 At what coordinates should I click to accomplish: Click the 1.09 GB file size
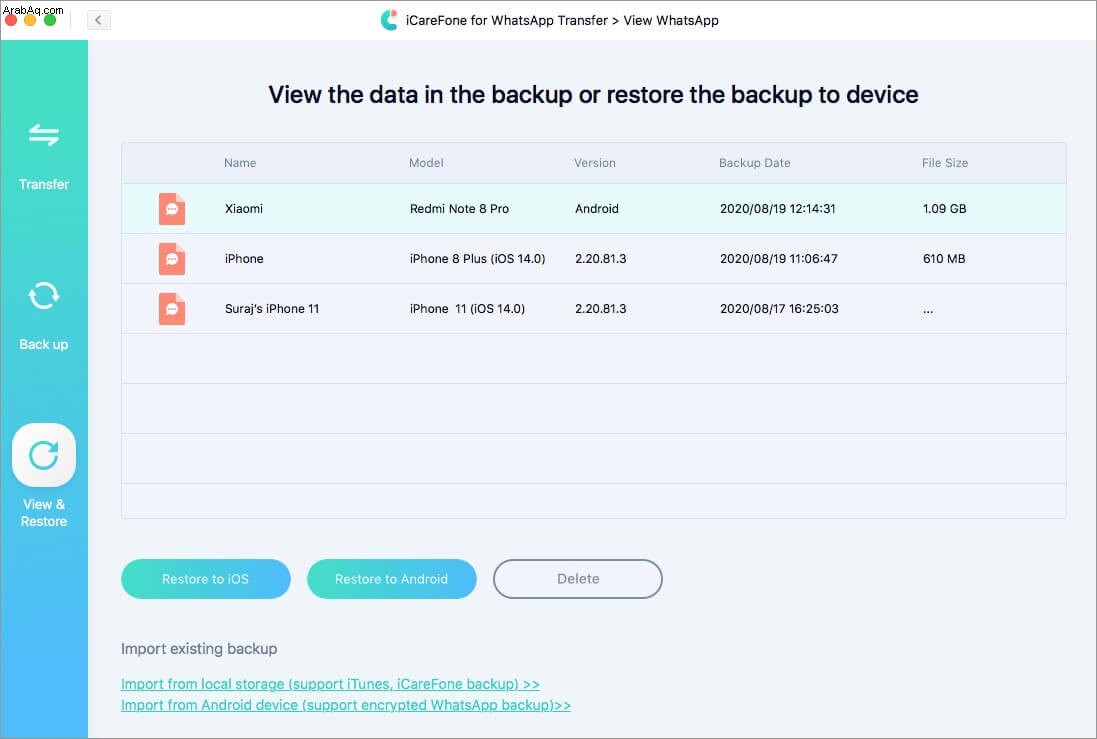pos(944,209)
